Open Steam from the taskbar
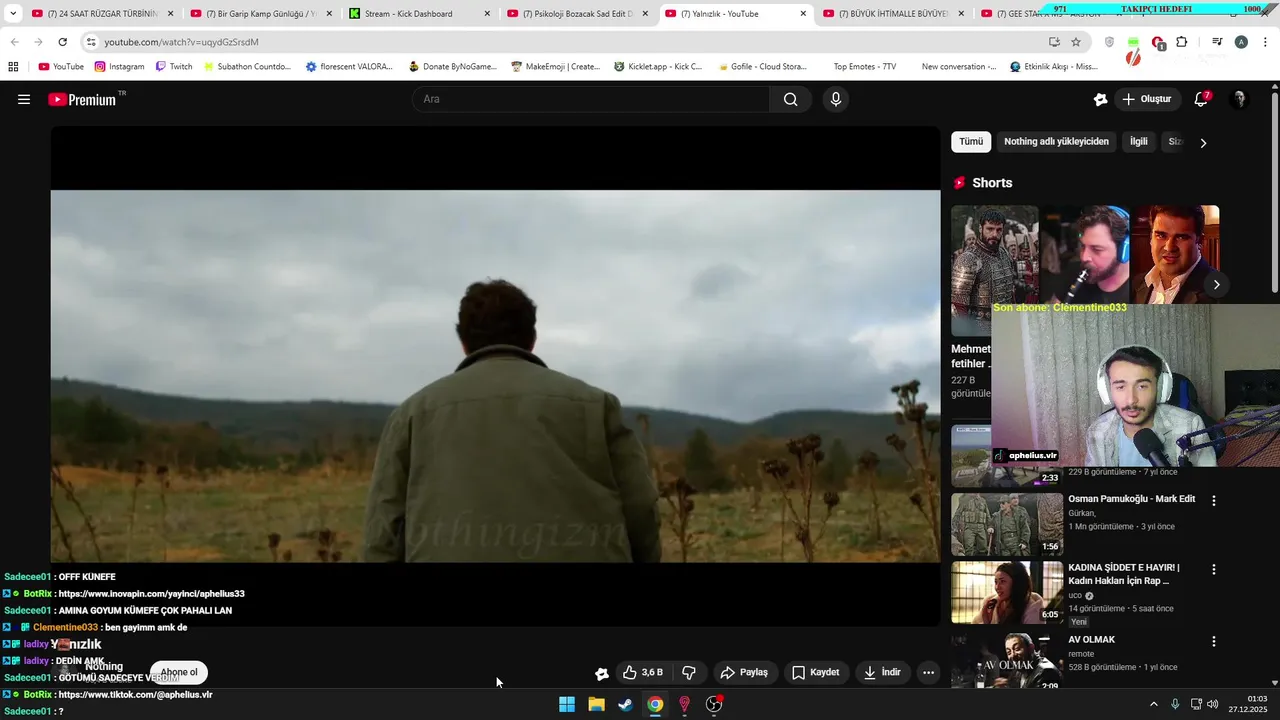The width and height of the screenshot is (1280, 720). (x=625, y=704)
